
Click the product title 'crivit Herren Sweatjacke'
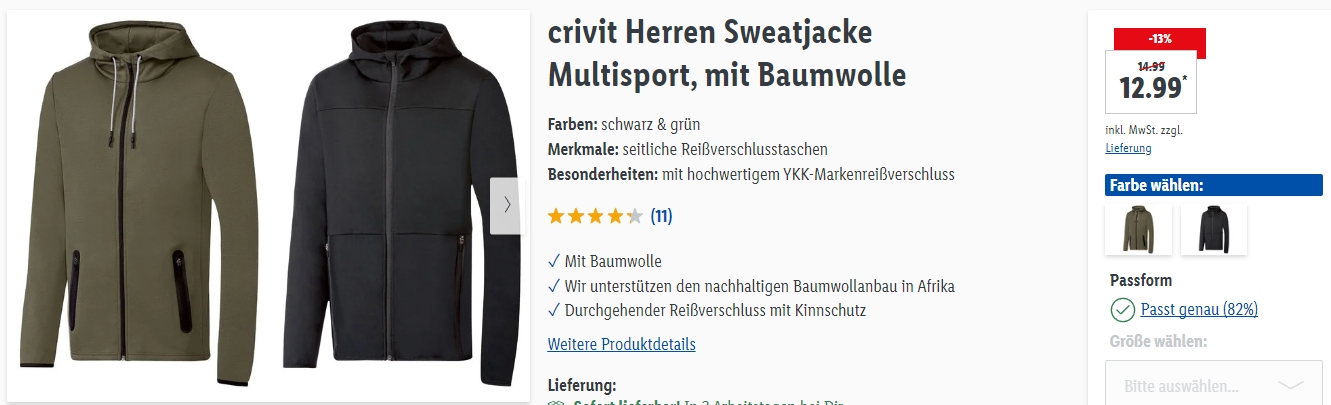click(710, 32)
